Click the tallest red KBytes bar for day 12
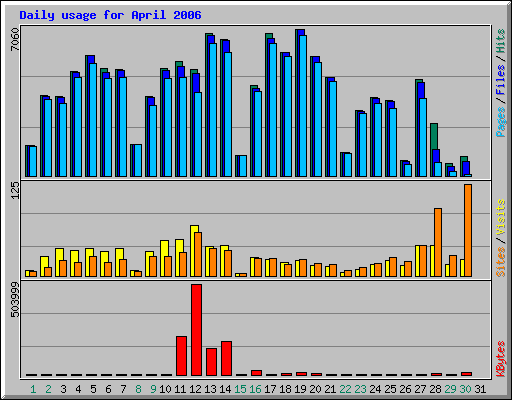 pyautogui.click(x=196, y=330)
